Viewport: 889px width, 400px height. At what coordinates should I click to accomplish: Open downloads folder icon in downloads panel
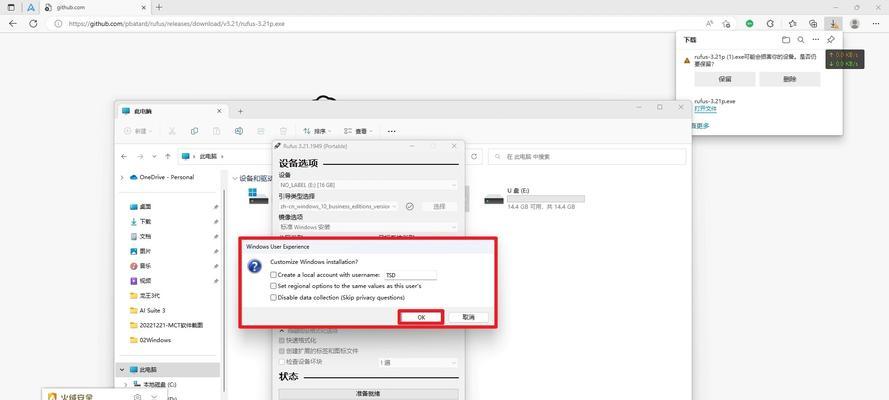(x=786, y=40)
